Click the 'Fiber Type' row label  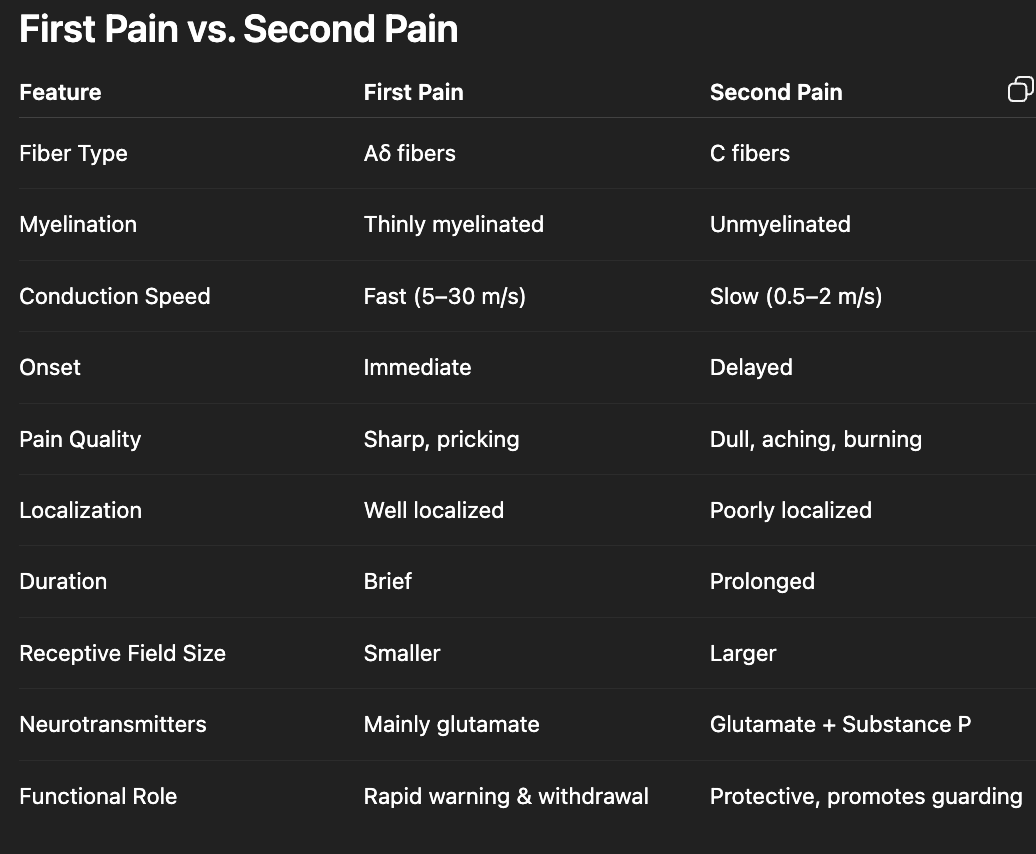click(x=73, y=153)
